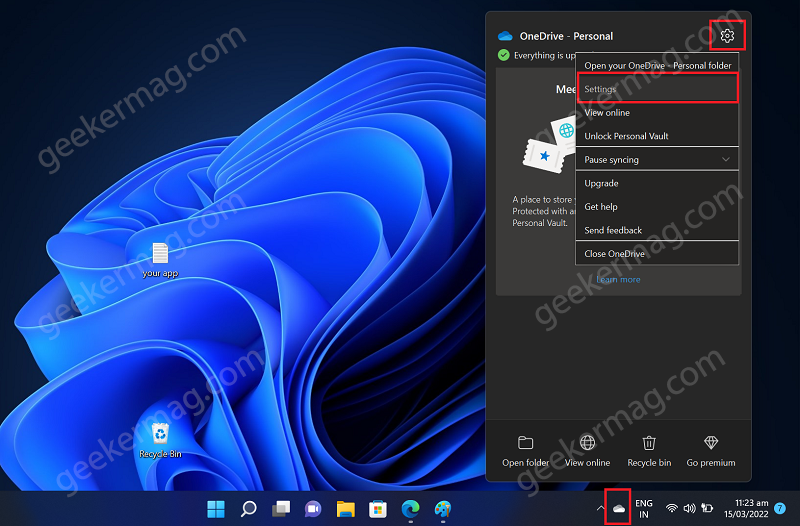Open the Paint app on the taskbar
The image size is (800, 526).
[442, 509]
